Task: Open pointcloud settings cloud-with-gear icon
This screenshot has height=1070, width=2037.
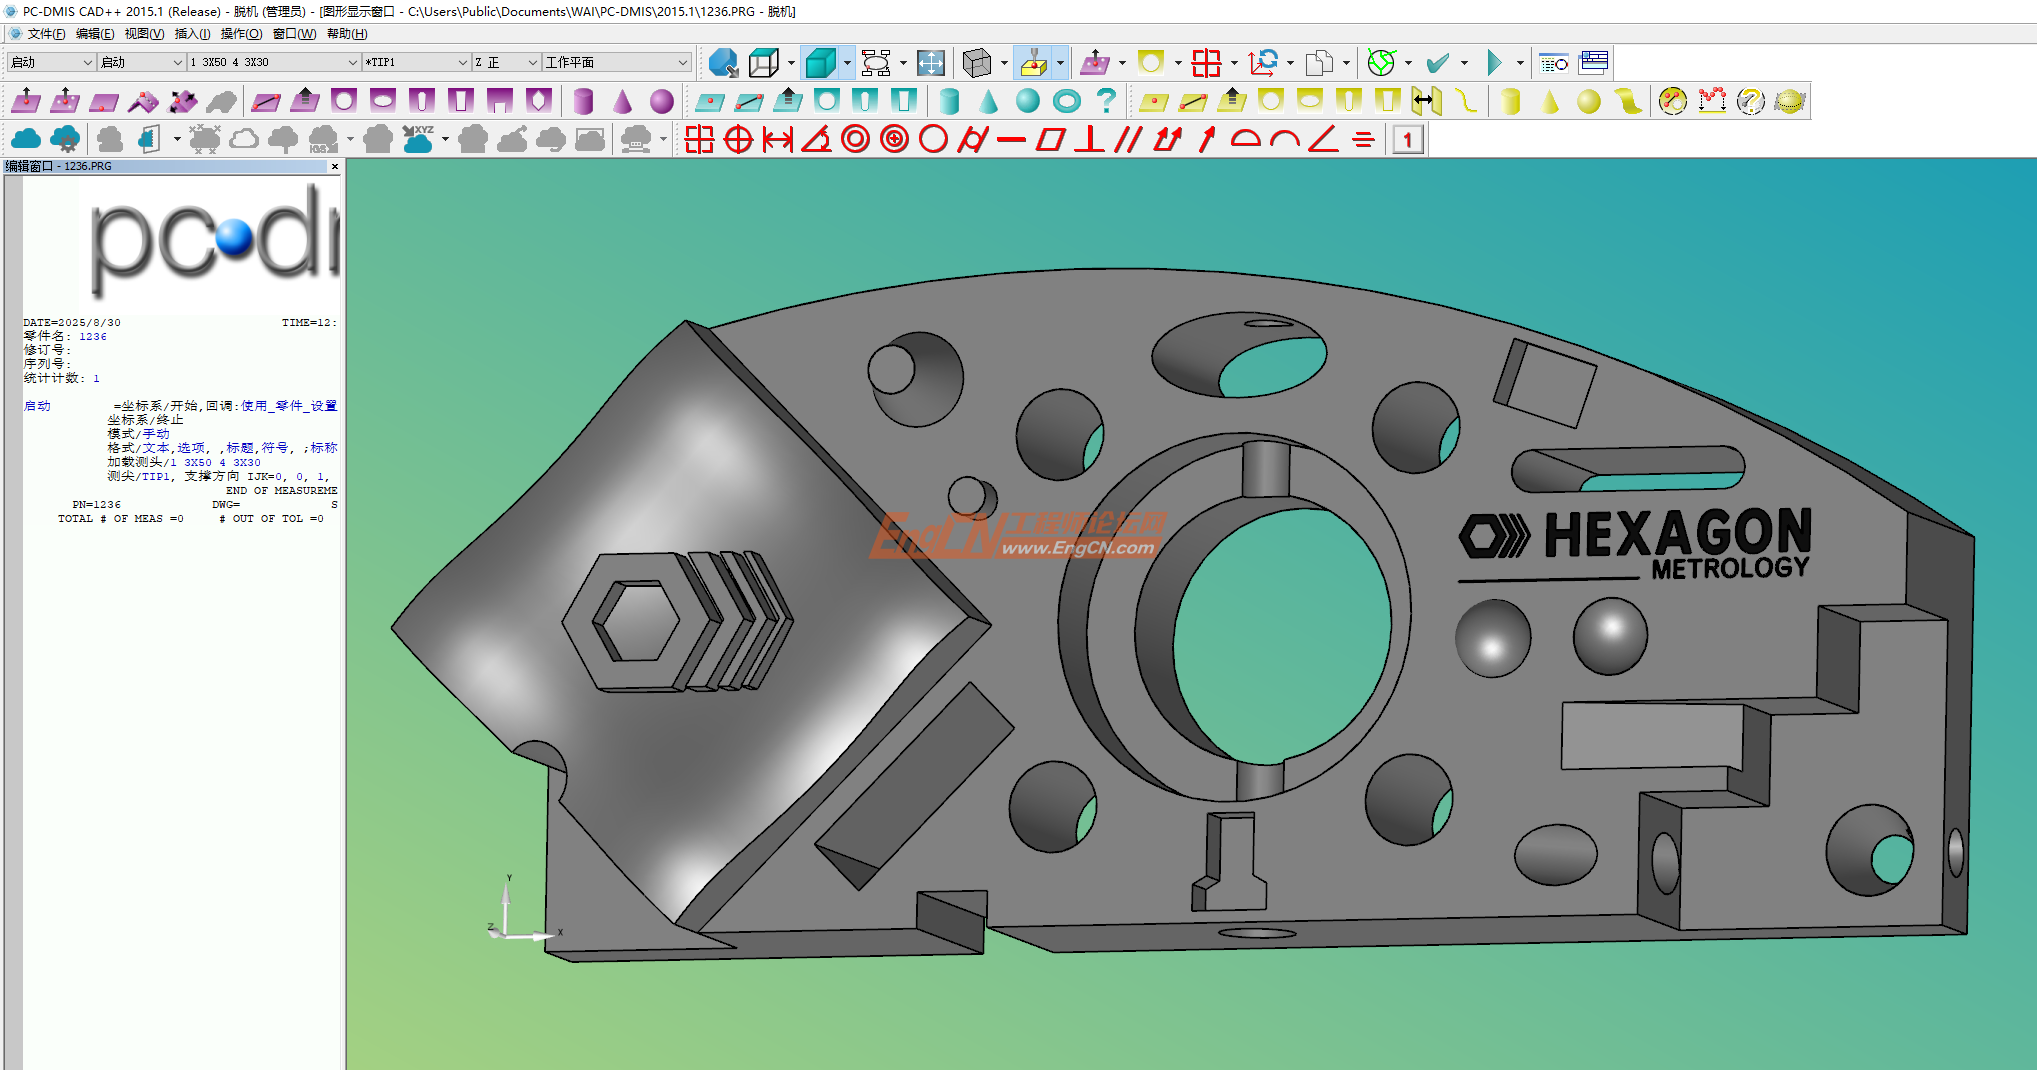Action: tap(65, 139)
